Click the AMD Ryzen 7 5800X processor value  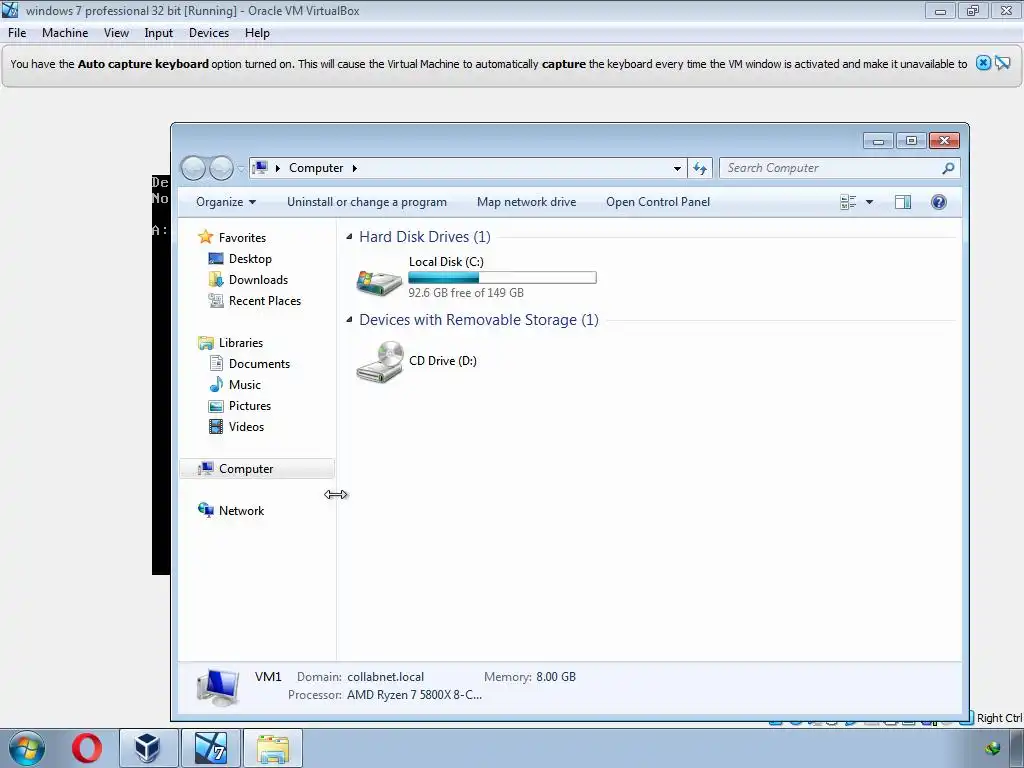(x=414, y=695)
